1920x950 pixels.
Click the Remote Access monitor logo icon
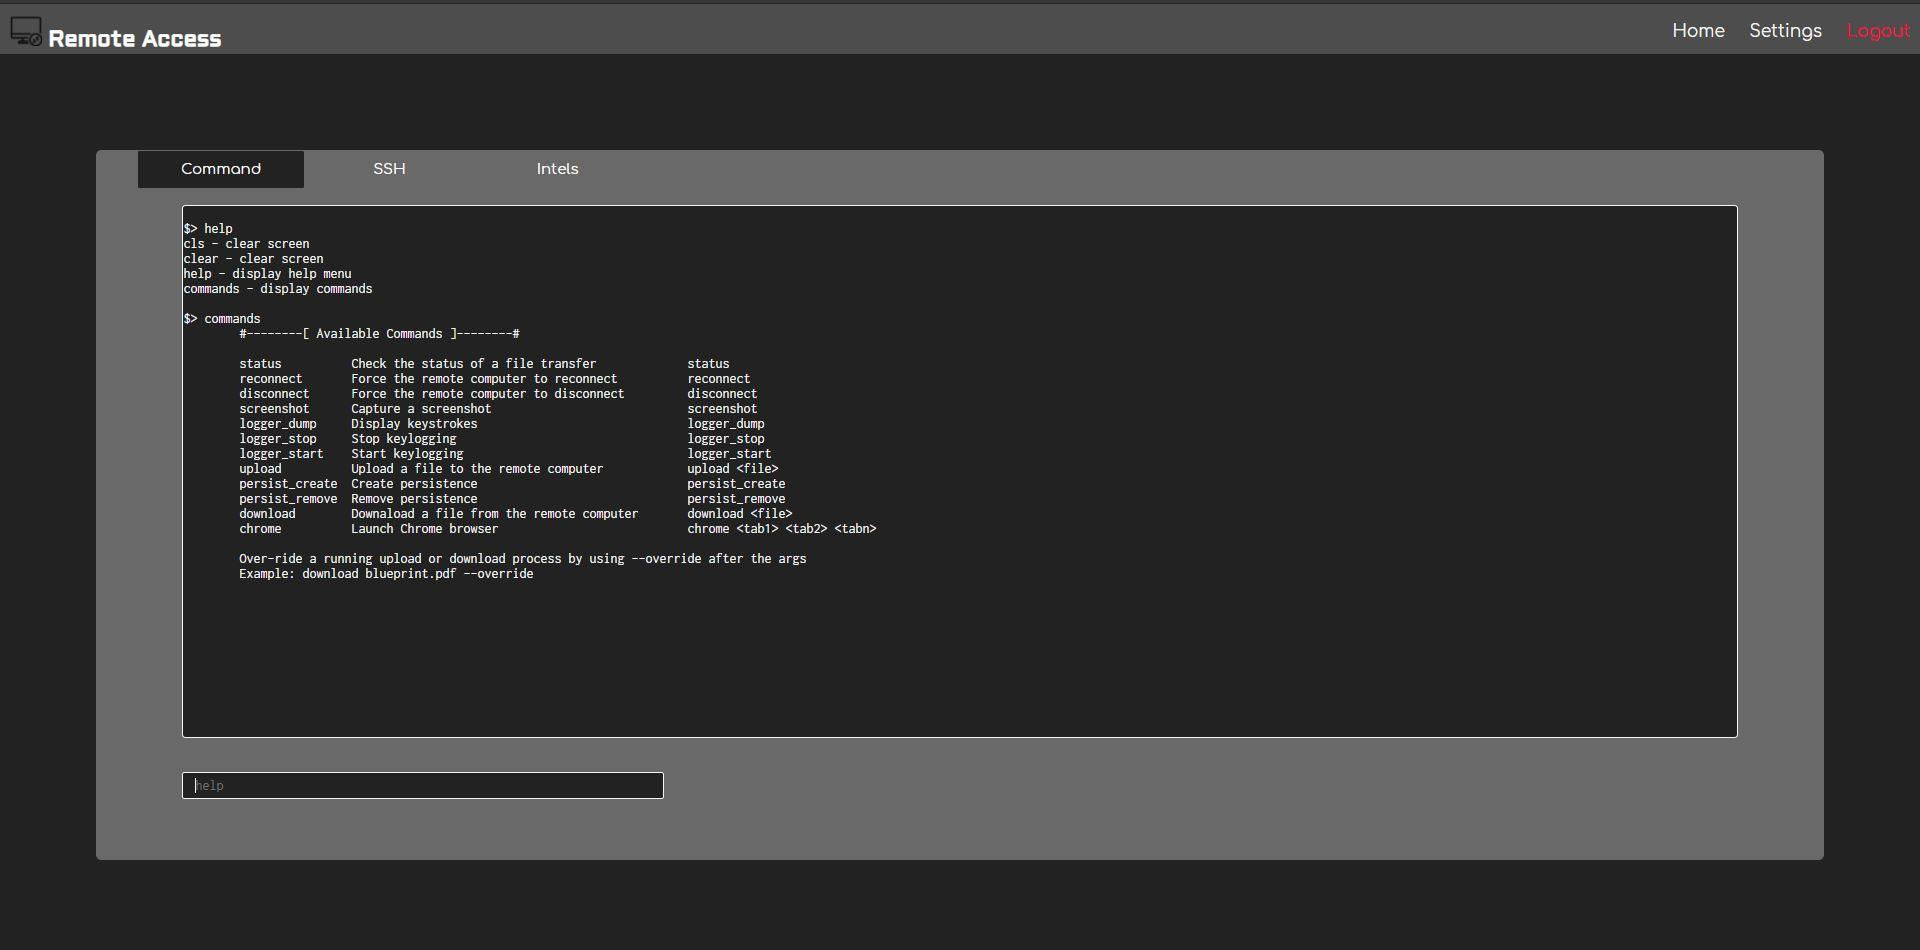[26, 32]
